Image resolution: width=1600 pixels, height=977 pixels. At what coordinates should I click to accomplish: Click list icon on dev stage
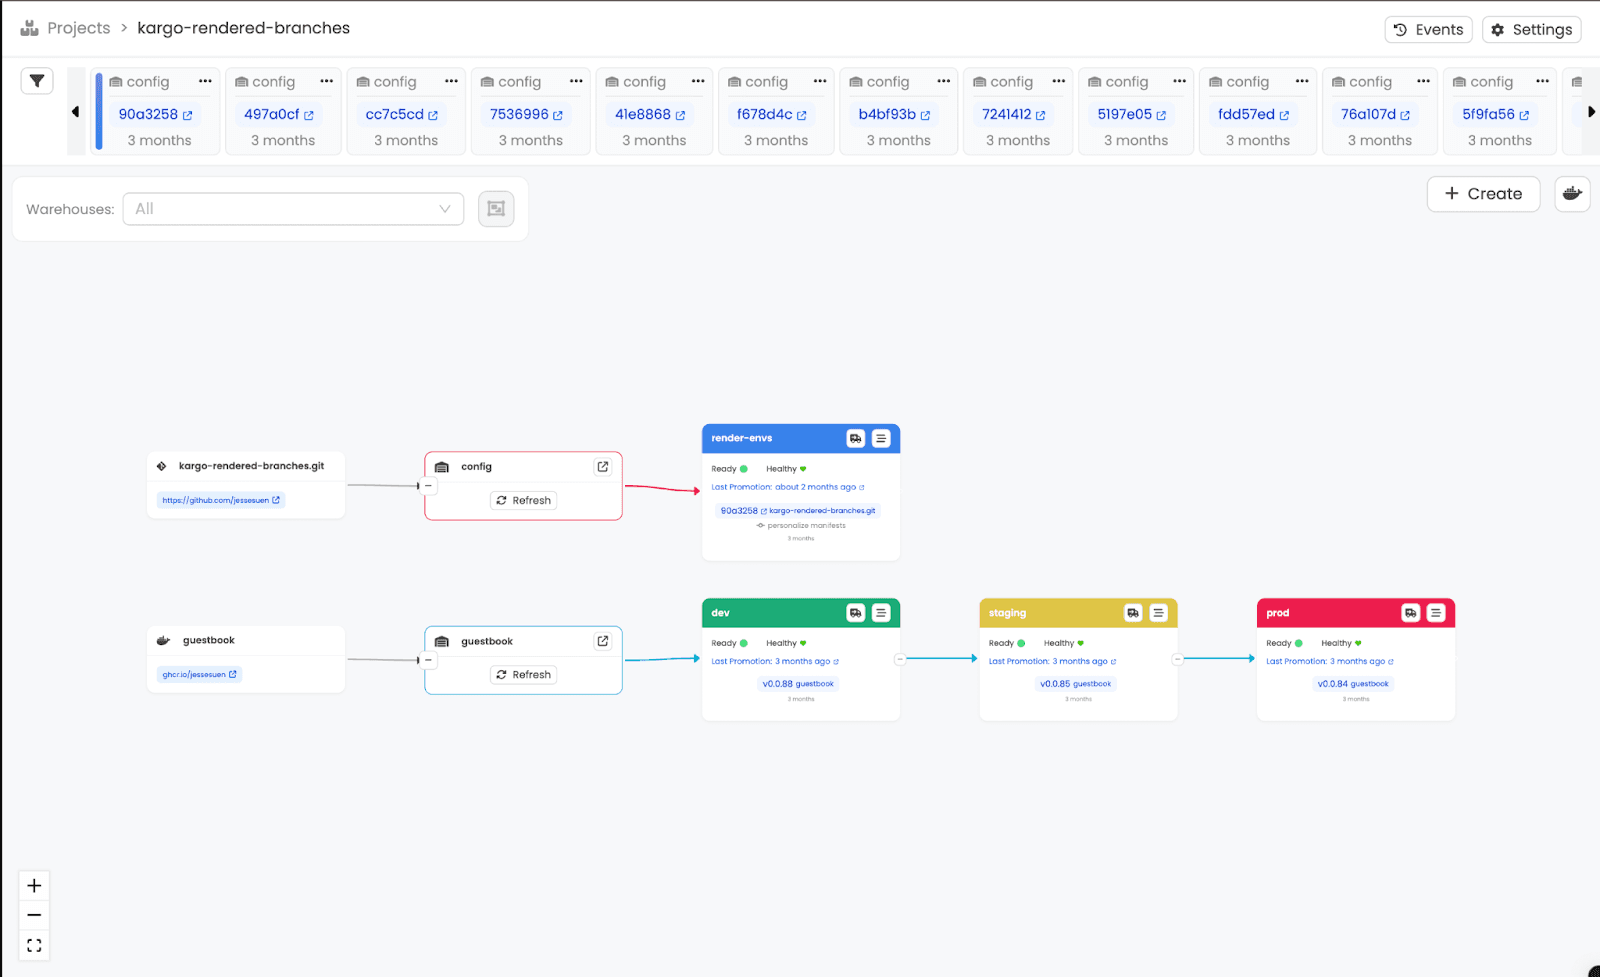[881, 613]
